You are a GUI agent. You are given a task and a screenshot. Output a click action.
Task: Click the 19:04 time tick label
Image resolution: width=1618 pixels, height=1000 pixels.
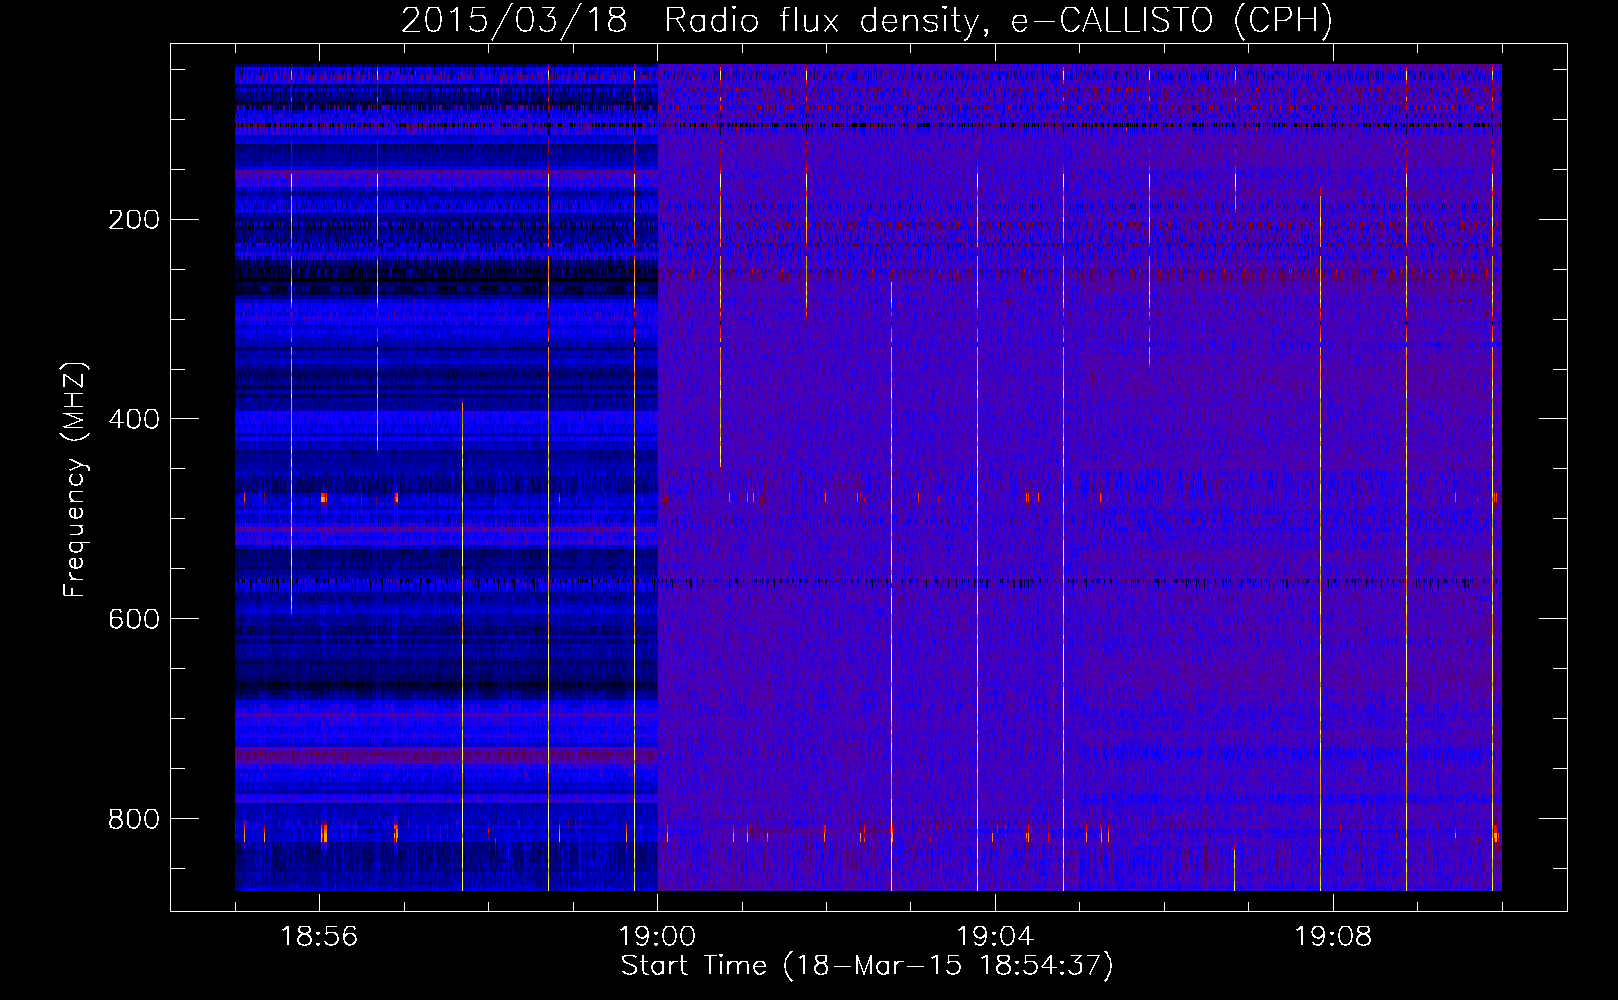coord(995,937)
